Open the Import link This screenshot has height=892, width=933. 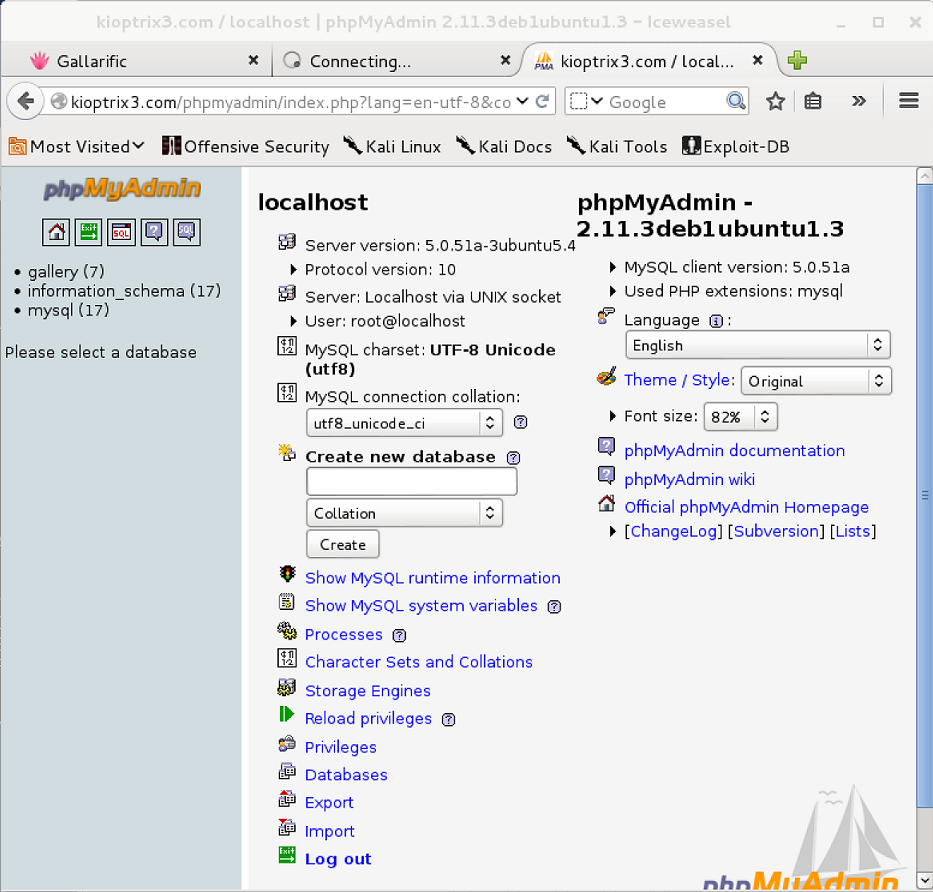(x=330, y=831)
